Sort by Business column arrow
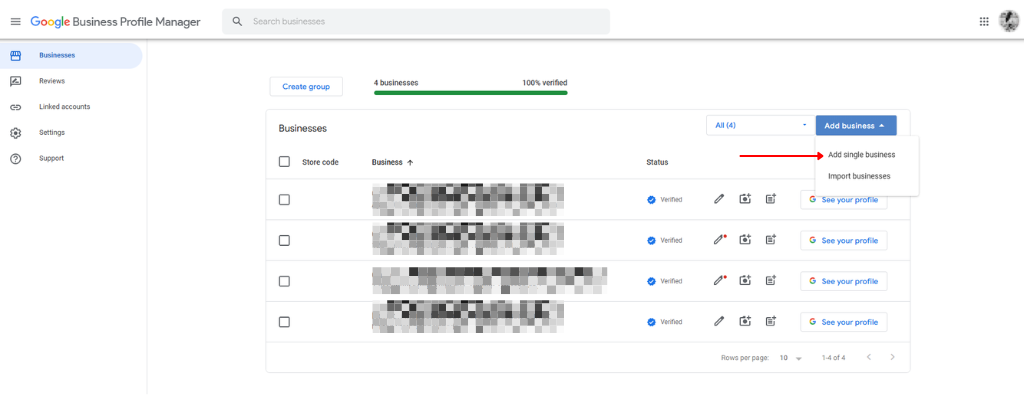1024x400 pixels. click(410, 162)
